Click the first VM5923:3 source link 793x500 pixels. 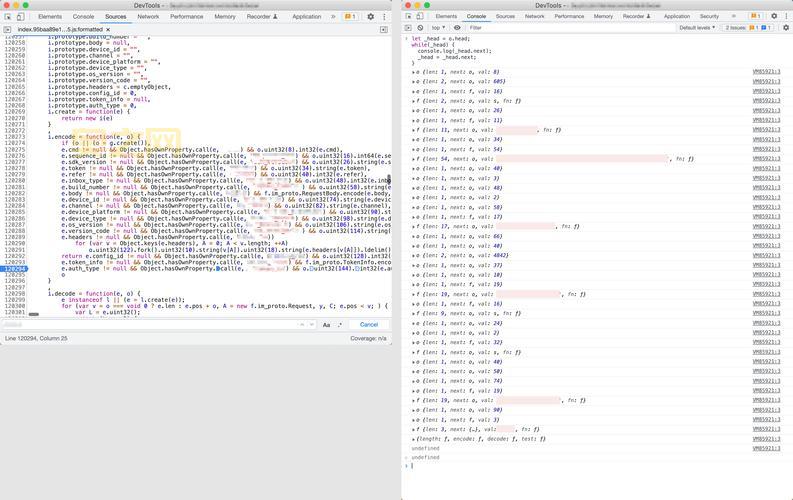[766, 72]
